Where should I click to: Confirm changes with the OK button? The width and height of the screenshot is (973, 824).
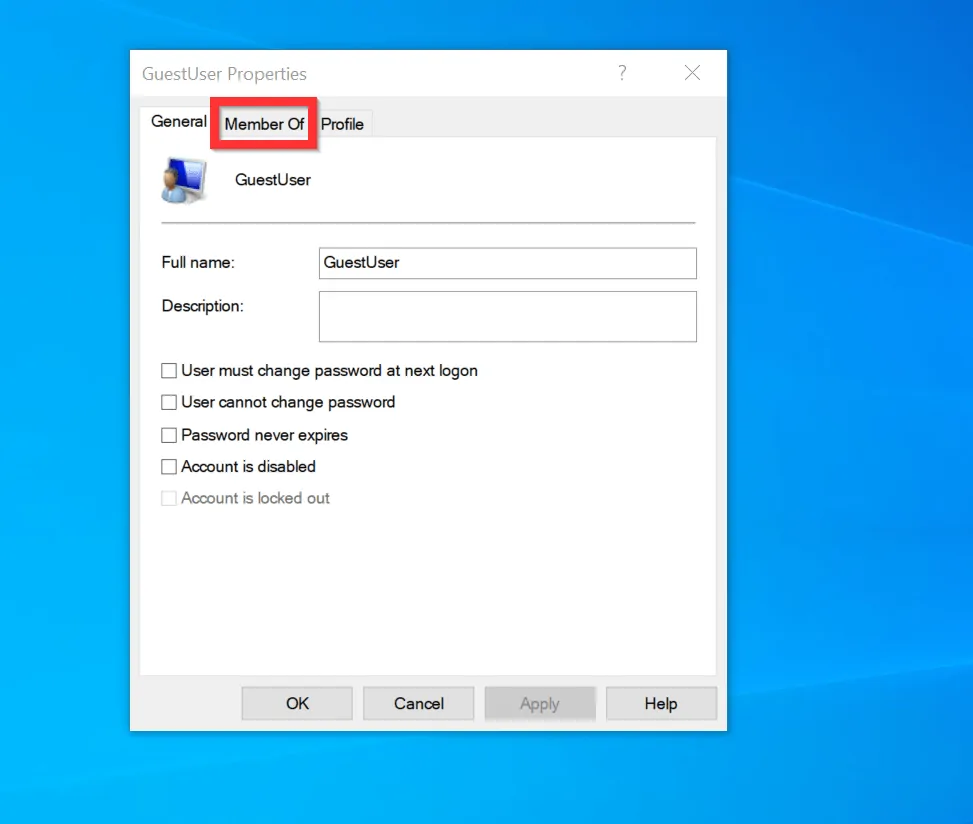pos(296,703)
